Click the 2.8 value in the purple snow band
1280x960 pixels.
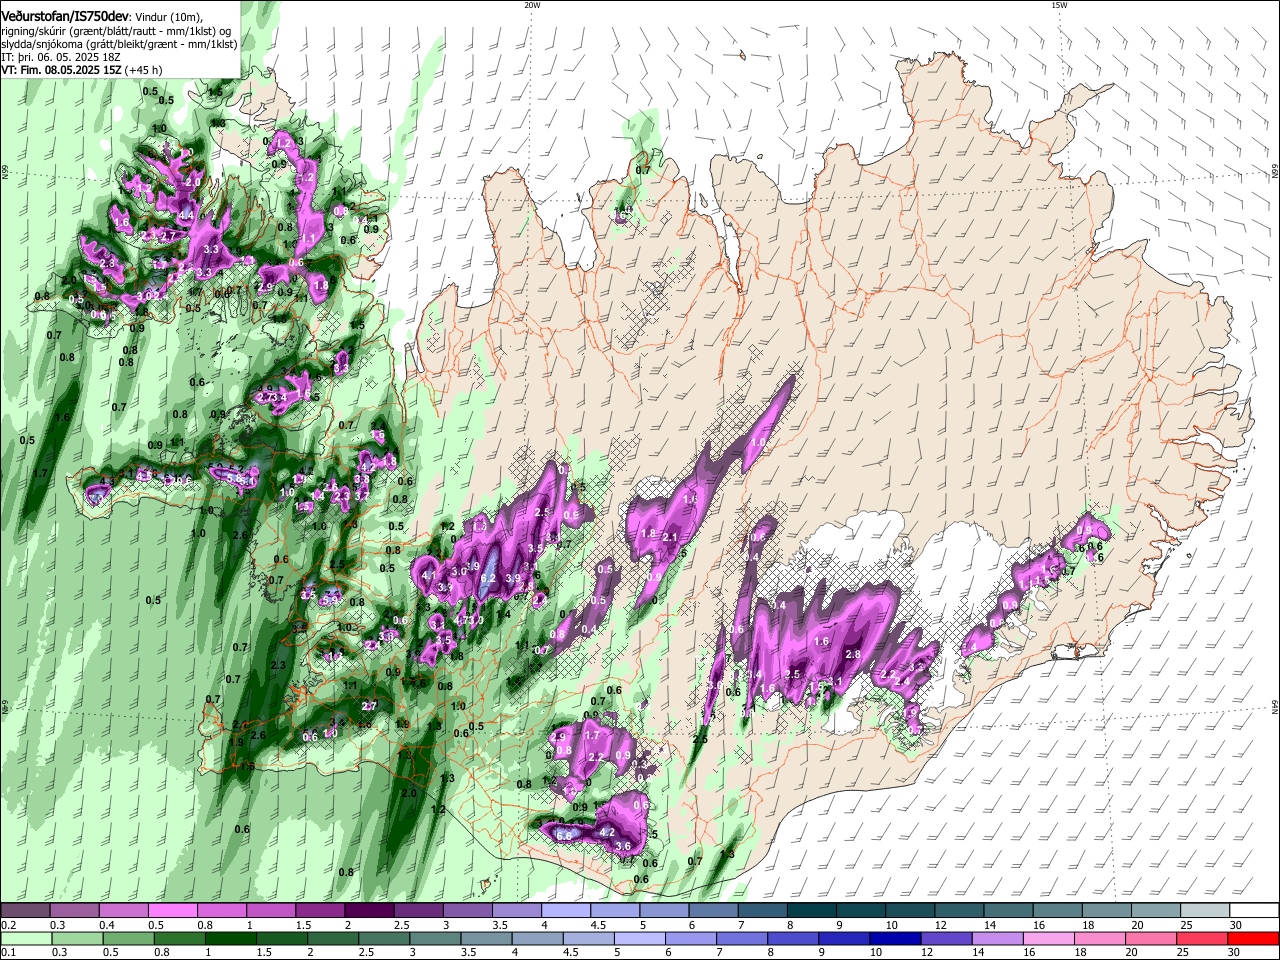853,655
